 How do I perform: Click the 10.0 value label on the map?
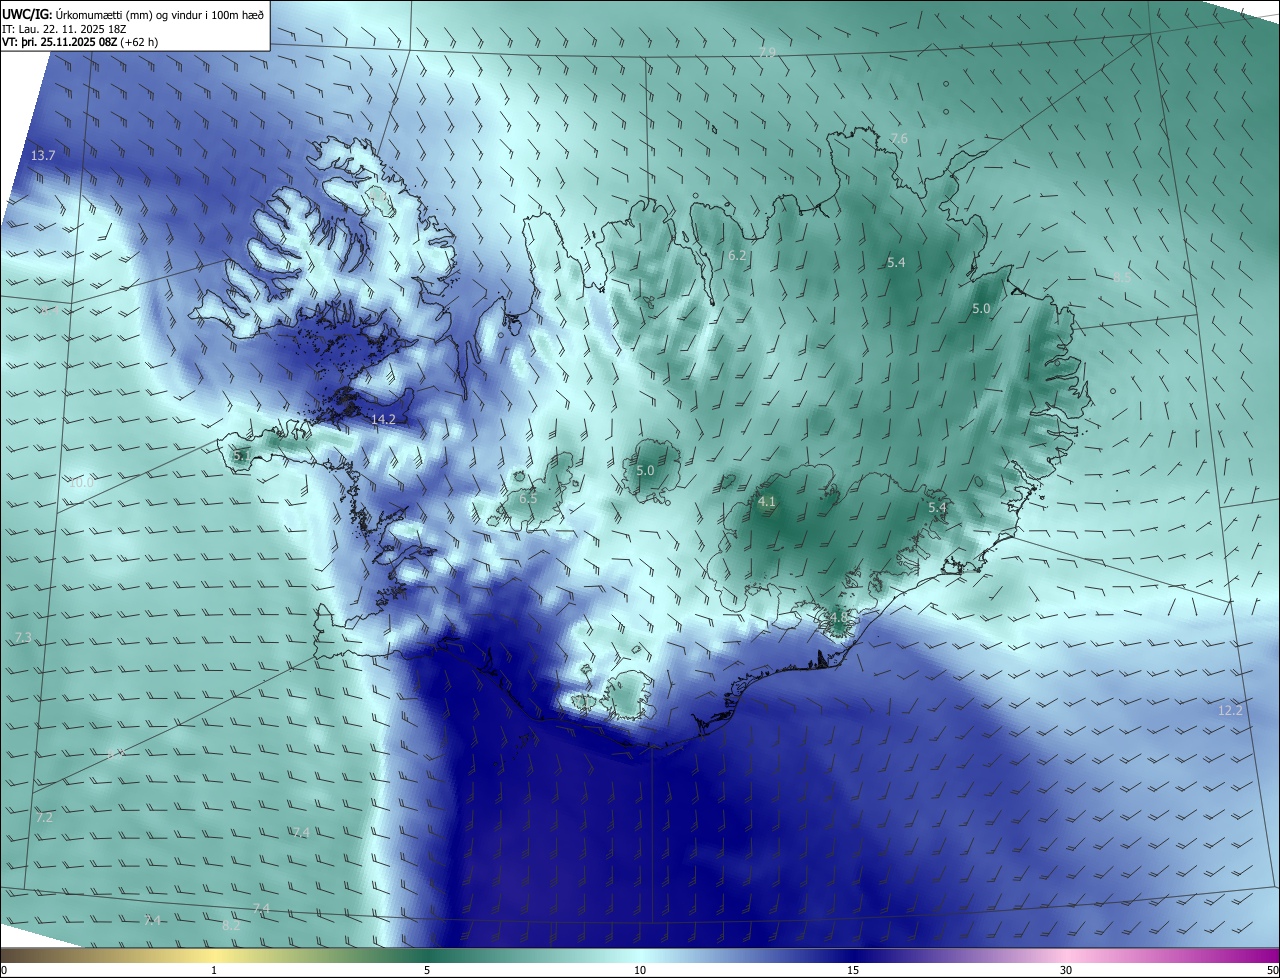coord(80,482)
